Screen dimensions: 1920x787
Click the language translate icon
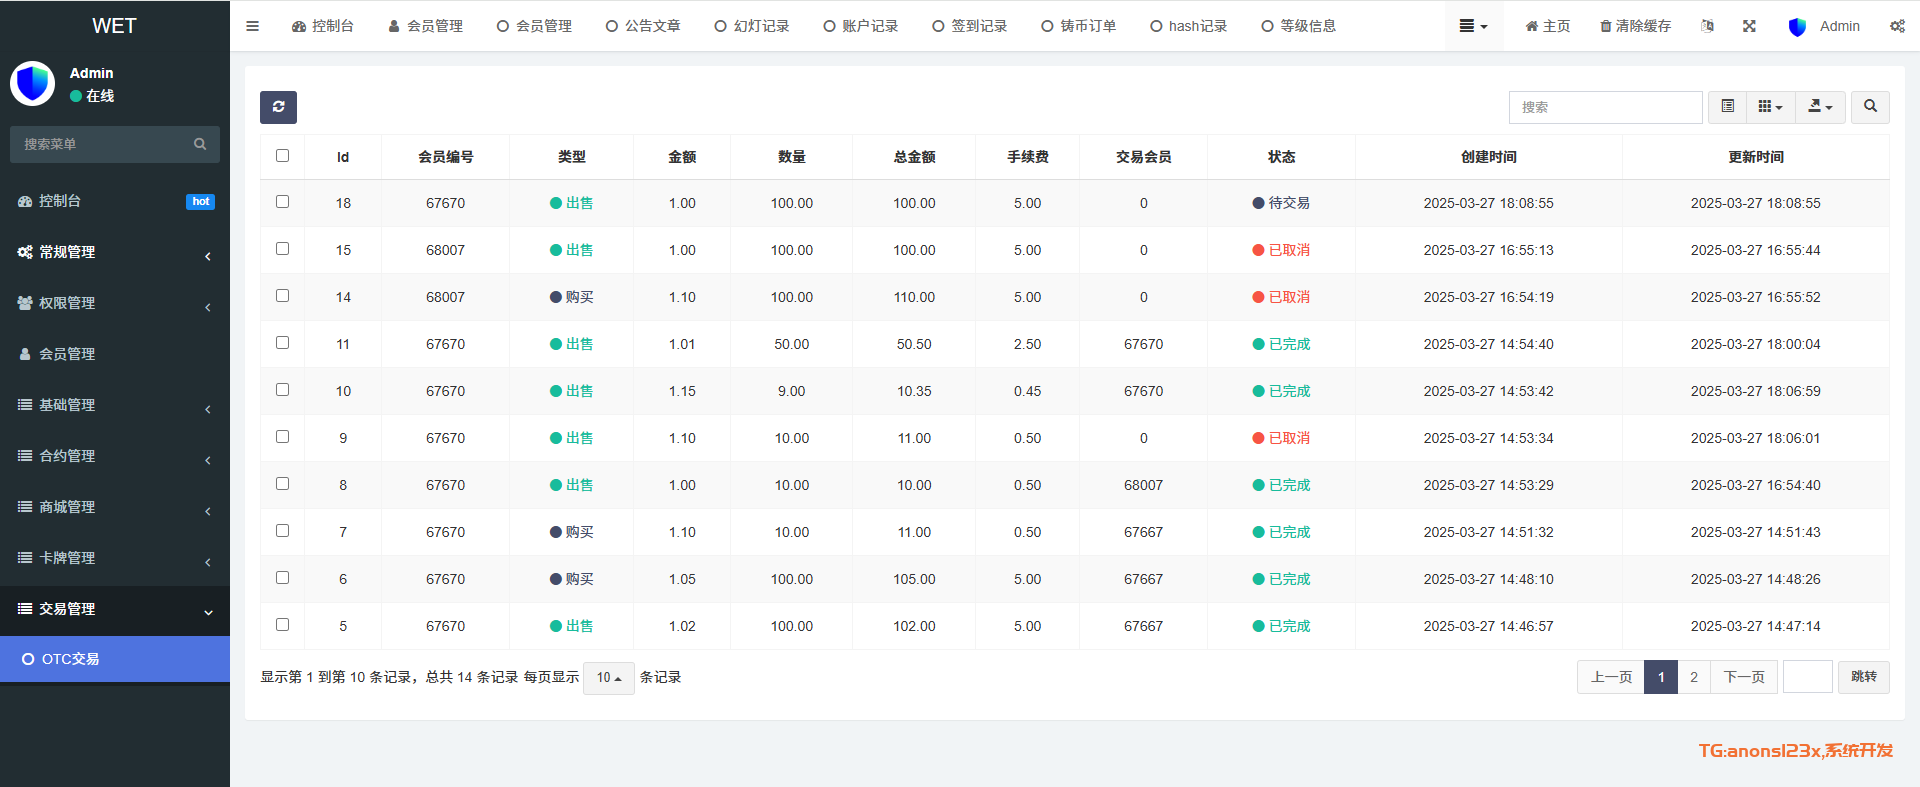pyautogui.click(x=1707, y=26)
